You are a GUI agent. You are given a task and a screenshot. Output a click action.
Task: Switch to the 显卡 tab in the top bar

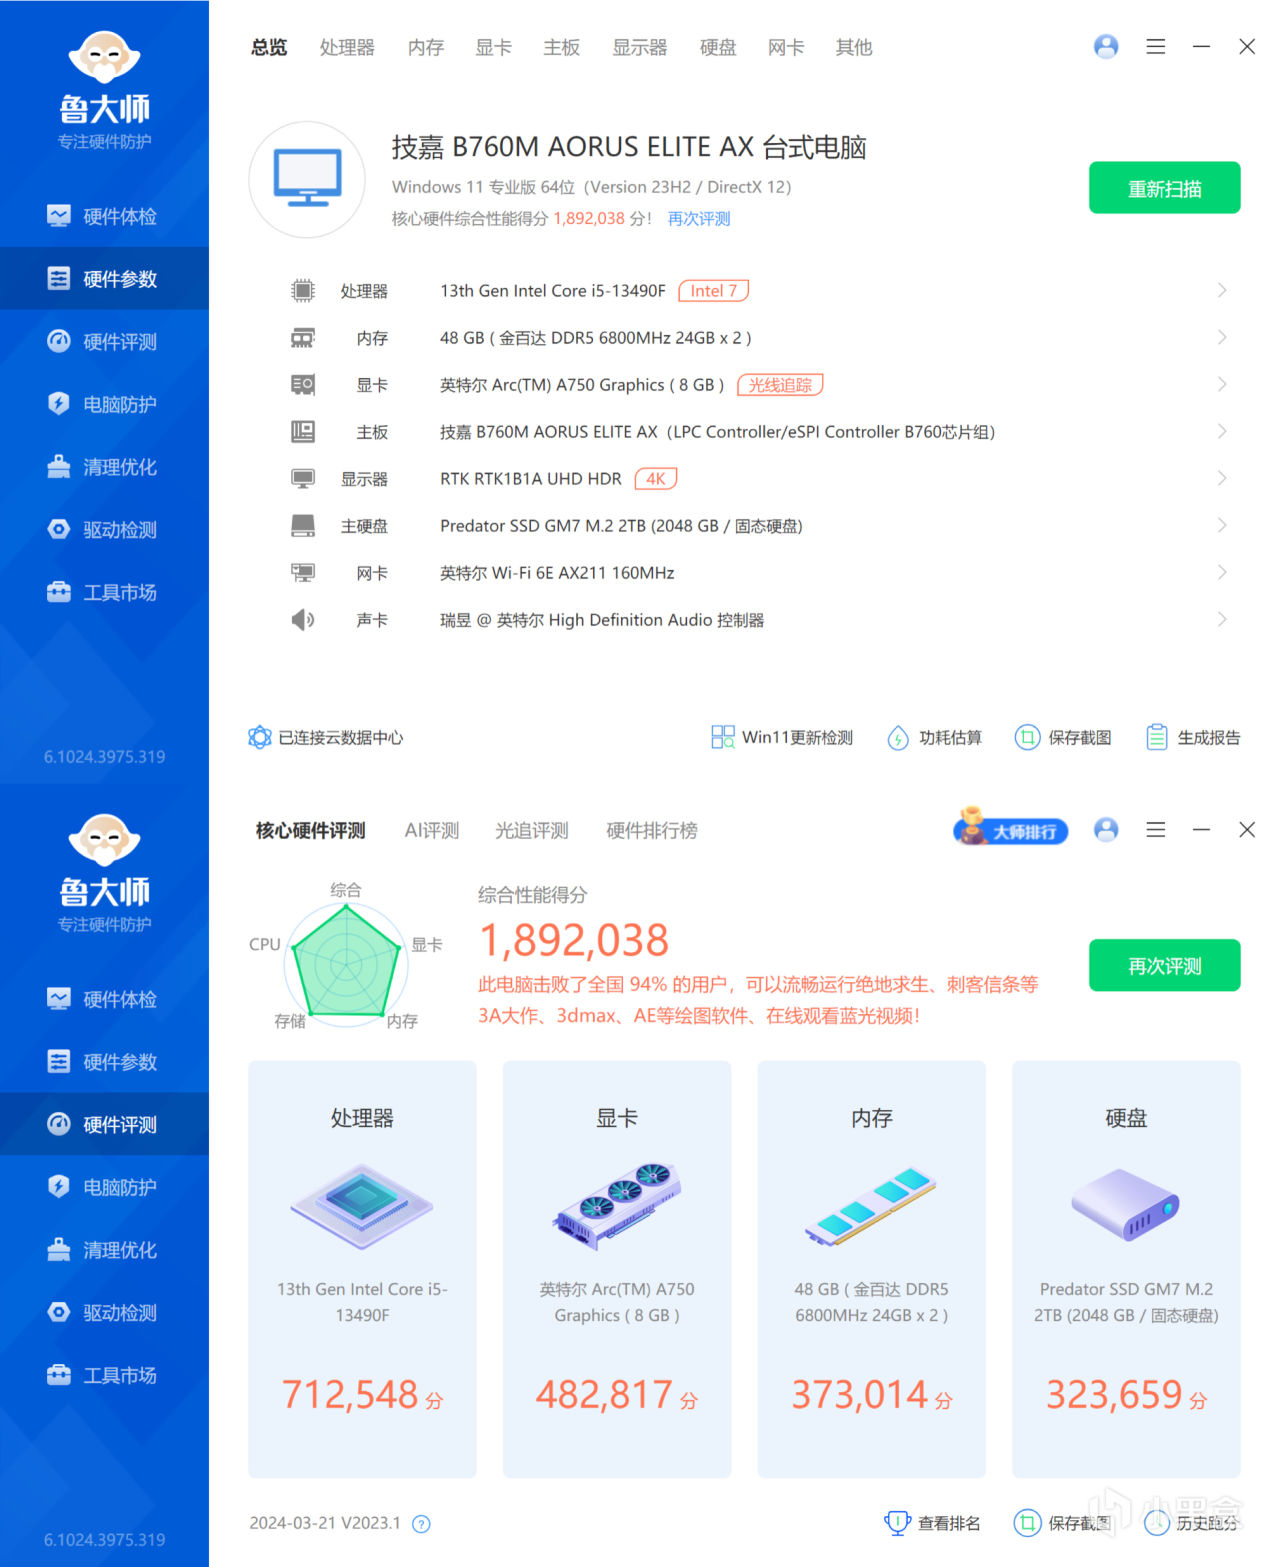[493, 47]
